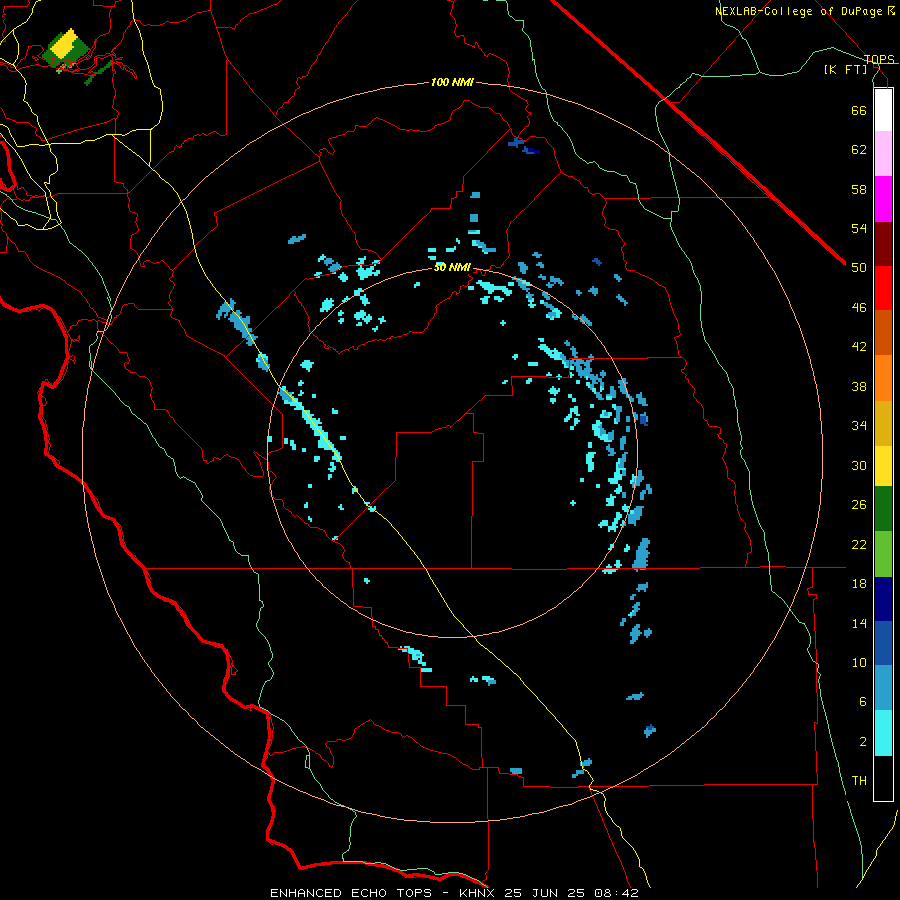Select the dark orange swatch between 46 and 42
Viewport: 900px width, 900px height.
[x=883, y=332]
